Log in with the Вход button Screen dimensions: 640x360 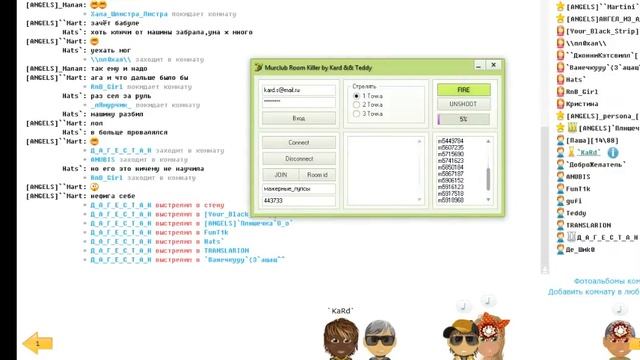(x=299, y=118)
